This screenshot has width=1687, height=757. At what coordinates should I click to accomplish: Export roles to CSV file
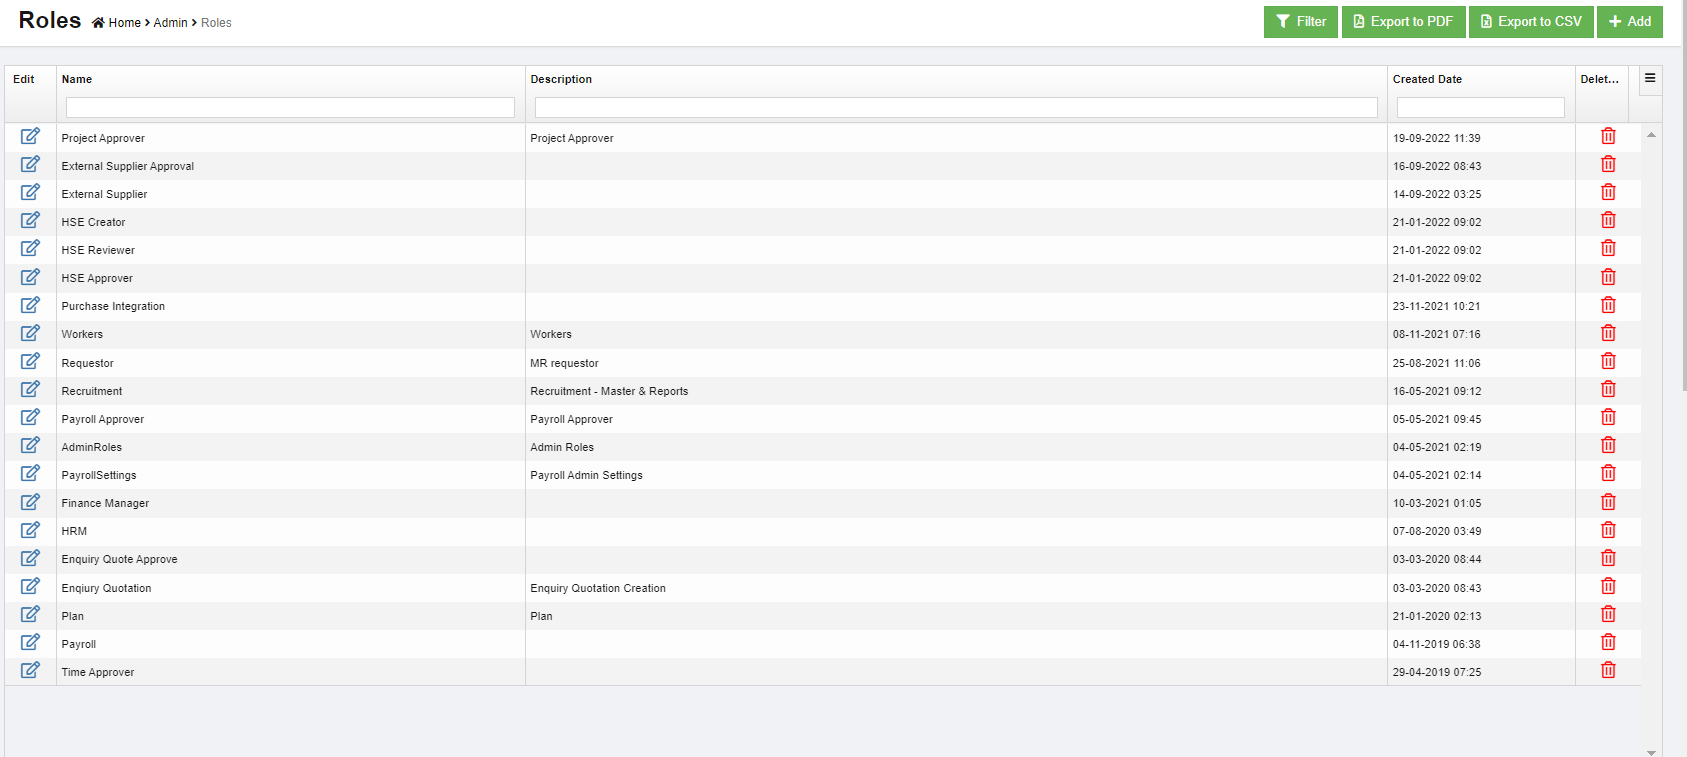point(1530,22)
